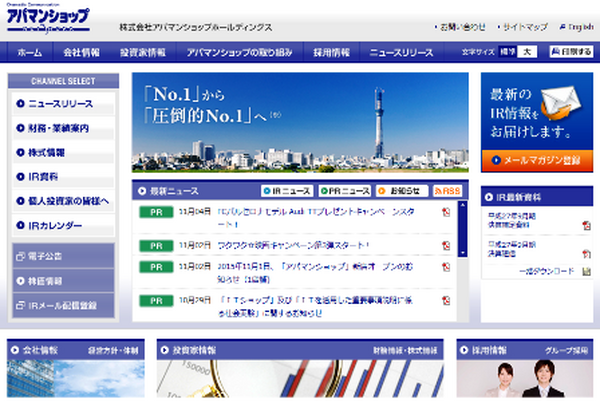Open the 2015年11月1日 store opening news link
Viewport: 600px width, 403px height.
pos(315,273)
